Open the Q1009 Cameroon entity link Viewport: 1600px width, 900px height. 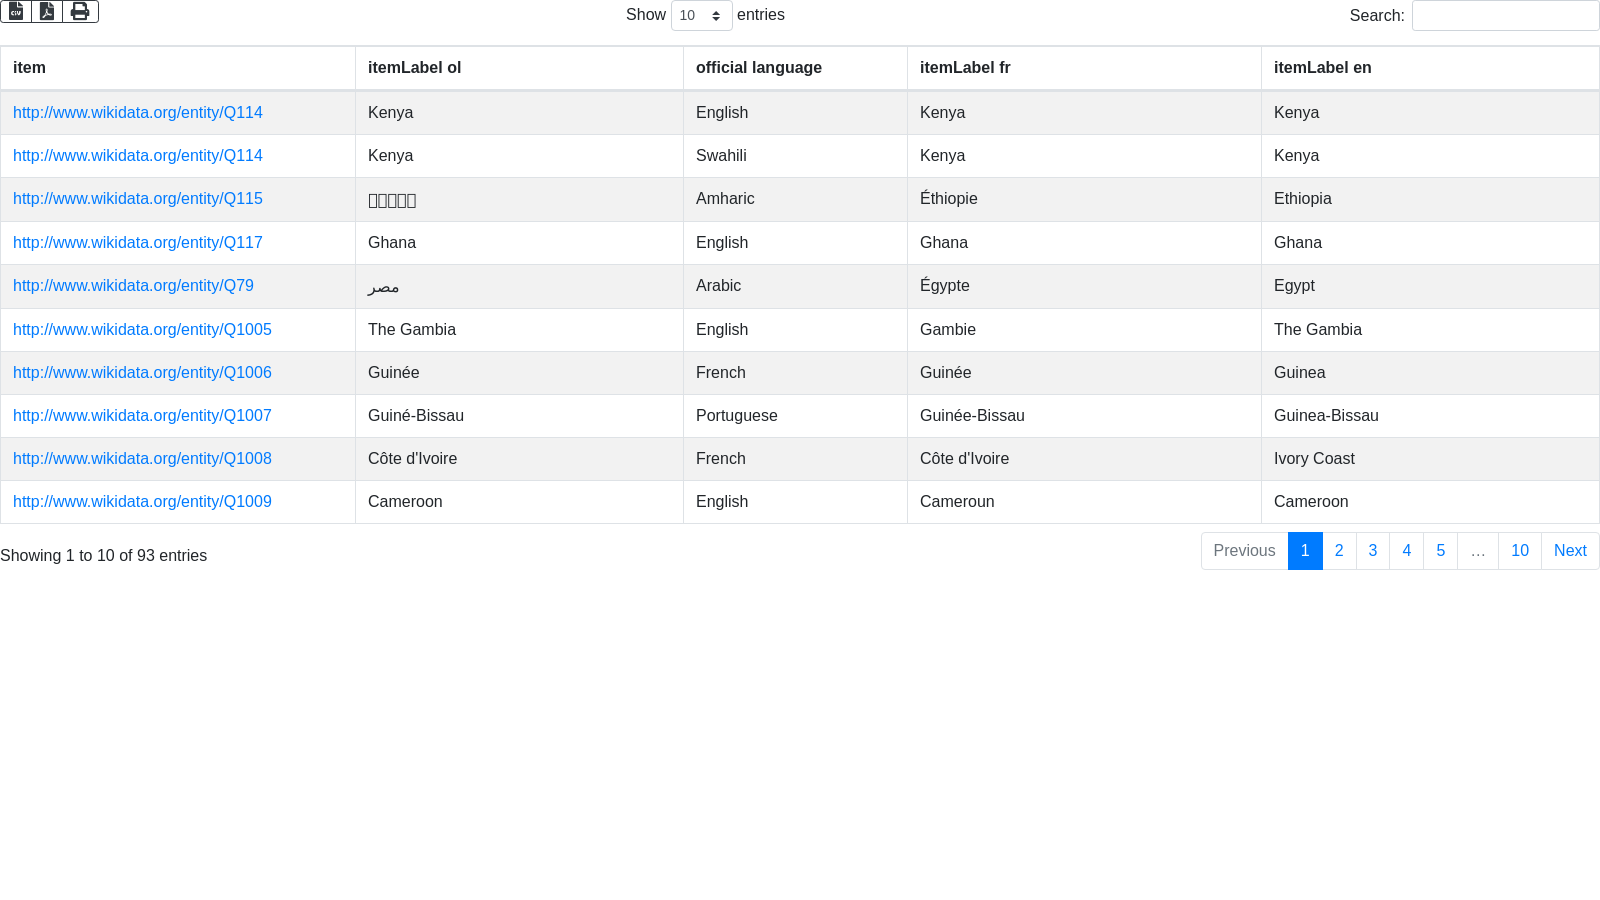tap(142, 502)
